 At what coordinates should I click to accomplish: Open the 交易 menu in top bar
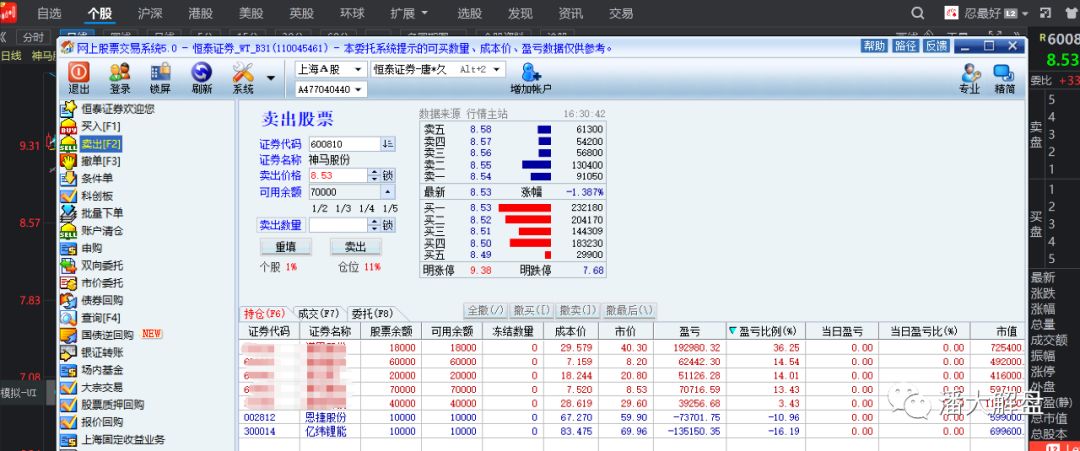(x=621, y=13)
